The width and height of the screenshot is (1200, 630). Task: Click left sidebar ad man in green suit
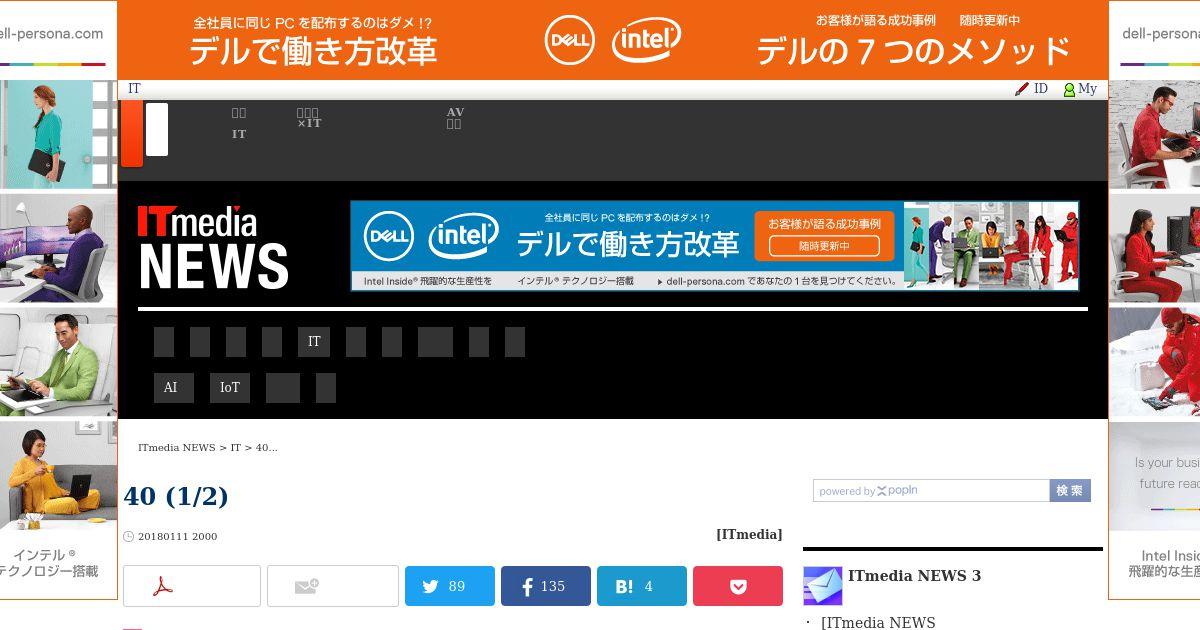pyautogui.click(x=59, y=361)
